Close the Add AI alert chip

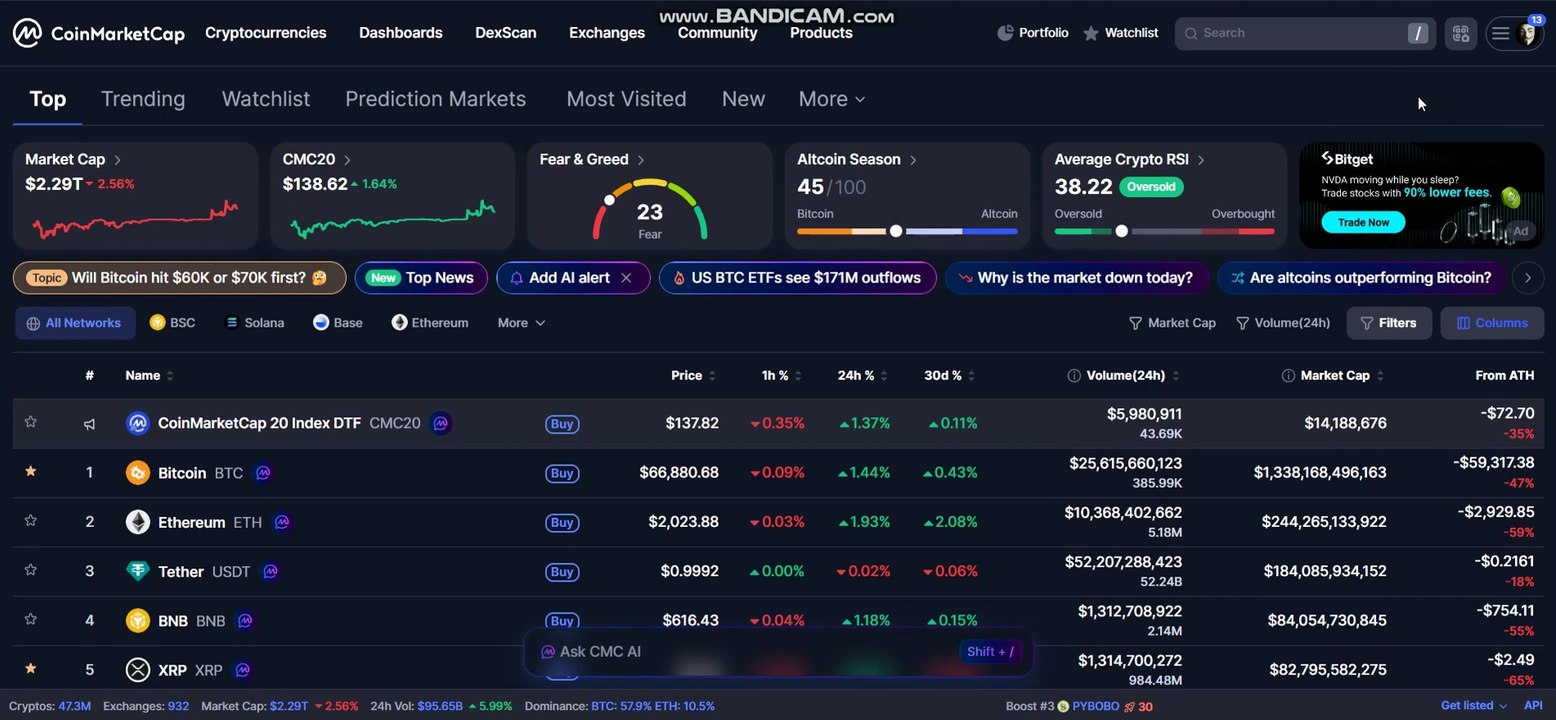[626, 278]
